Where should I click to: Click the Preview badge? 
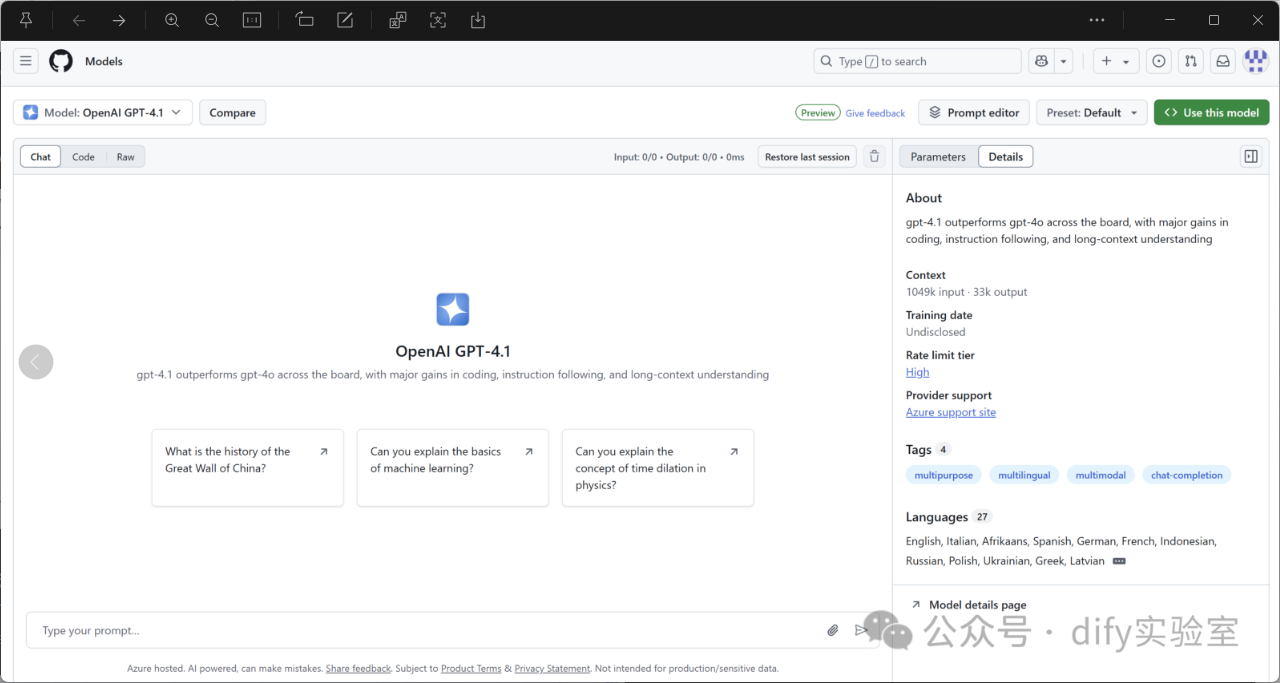818,113
